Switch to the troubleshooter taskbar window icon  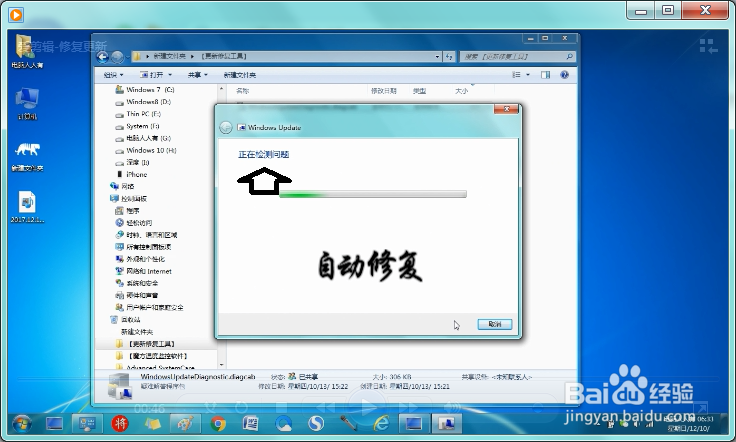click(x=446, y=424)
